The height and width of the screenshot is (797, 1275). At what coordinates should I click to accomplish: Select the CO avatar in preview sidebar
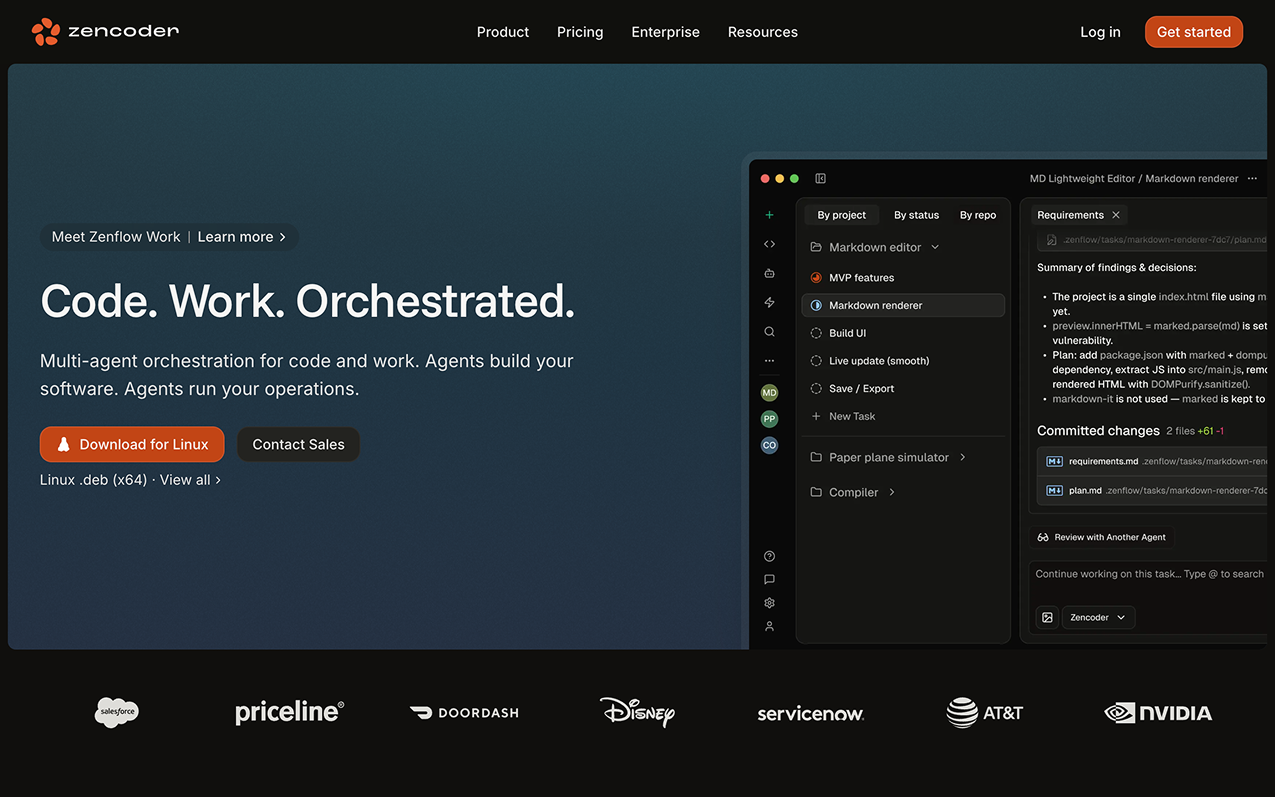(x=769, y=445)
